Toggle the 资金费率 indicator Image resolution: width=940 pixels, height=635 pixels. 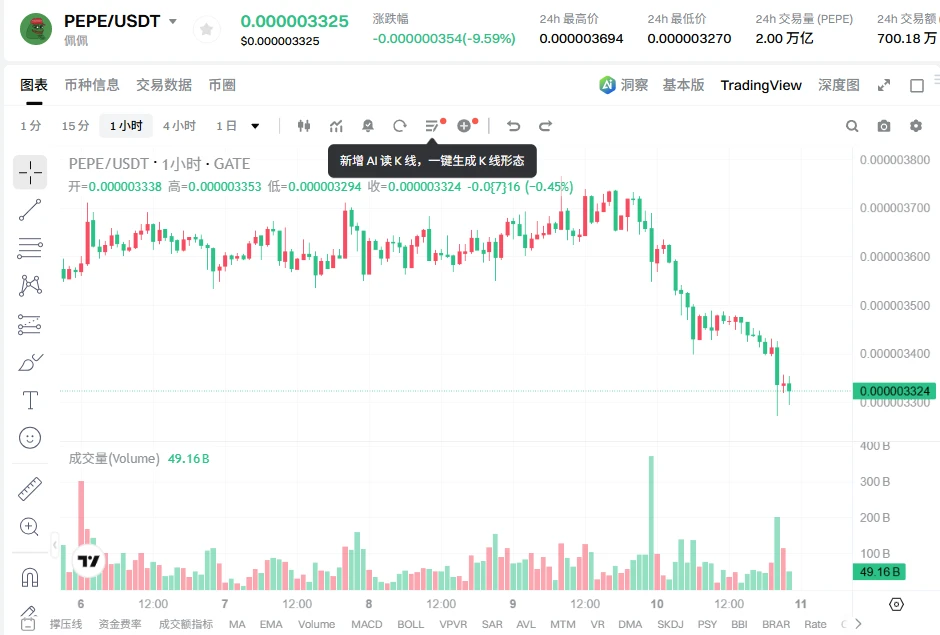tap(120, 624)
